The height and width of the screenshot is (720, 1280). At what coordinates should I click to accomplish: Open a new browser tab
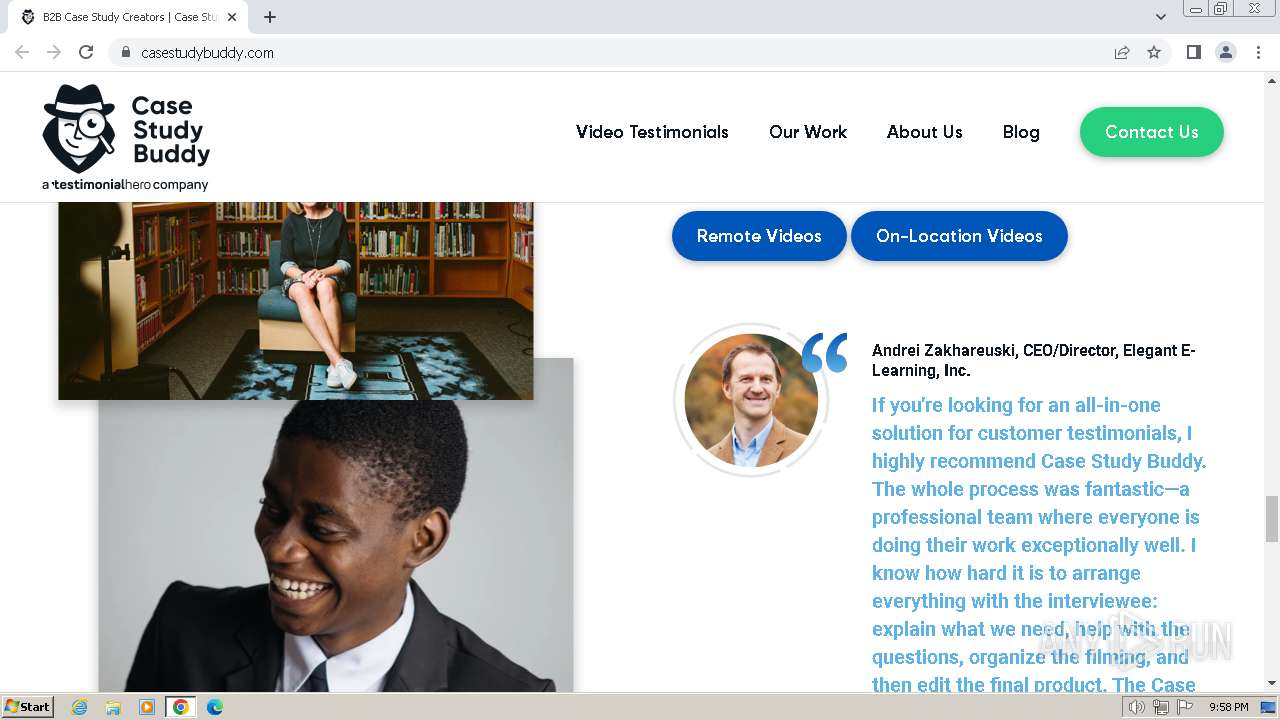pos(270,17)
